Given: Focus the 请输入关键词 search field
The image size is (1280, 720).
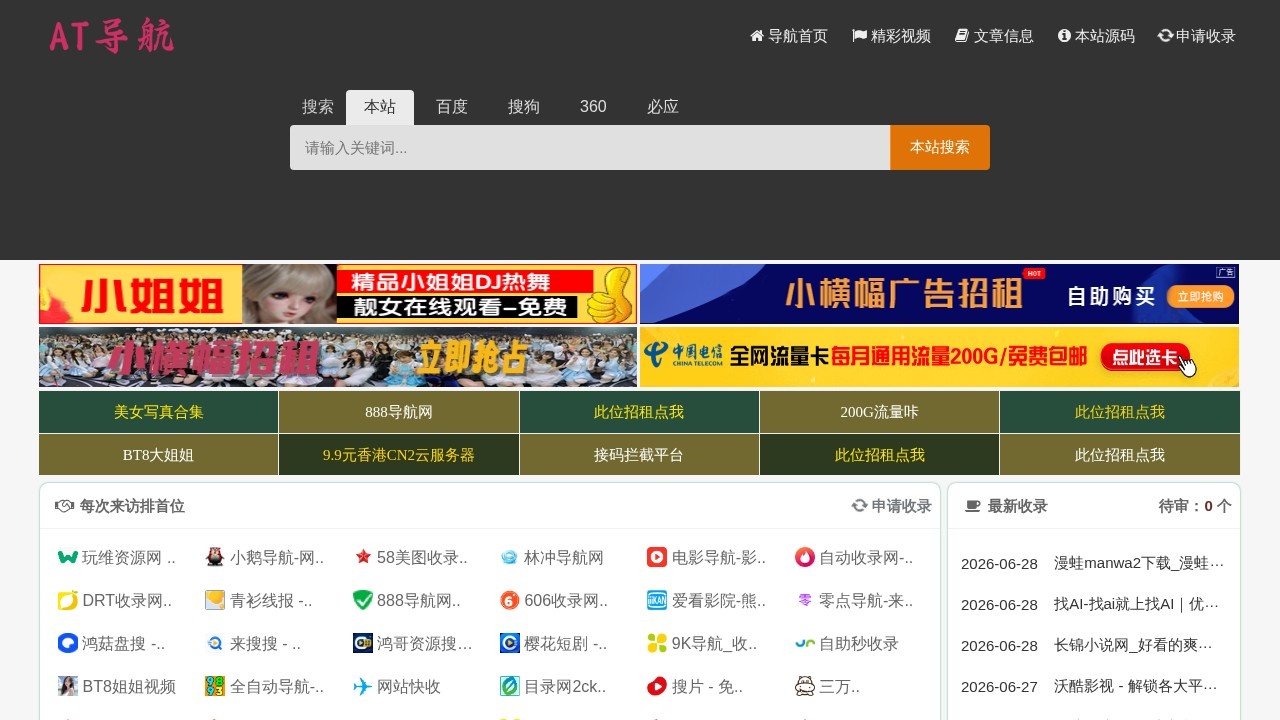Looking at the screenshot, I should pos(590,147).
